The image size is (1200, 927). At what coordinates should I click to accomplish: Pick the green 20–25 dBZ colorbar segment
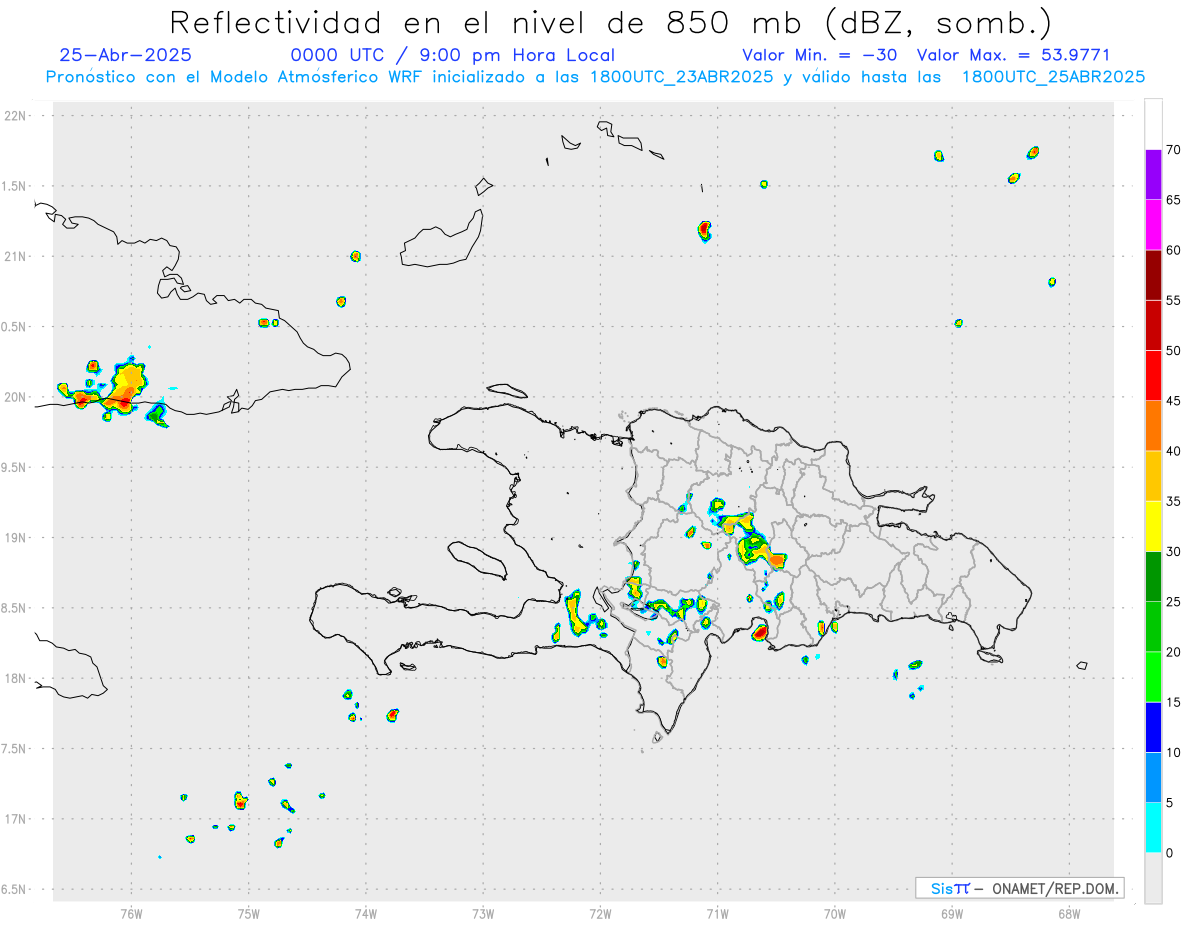(x=1153, y=627)
